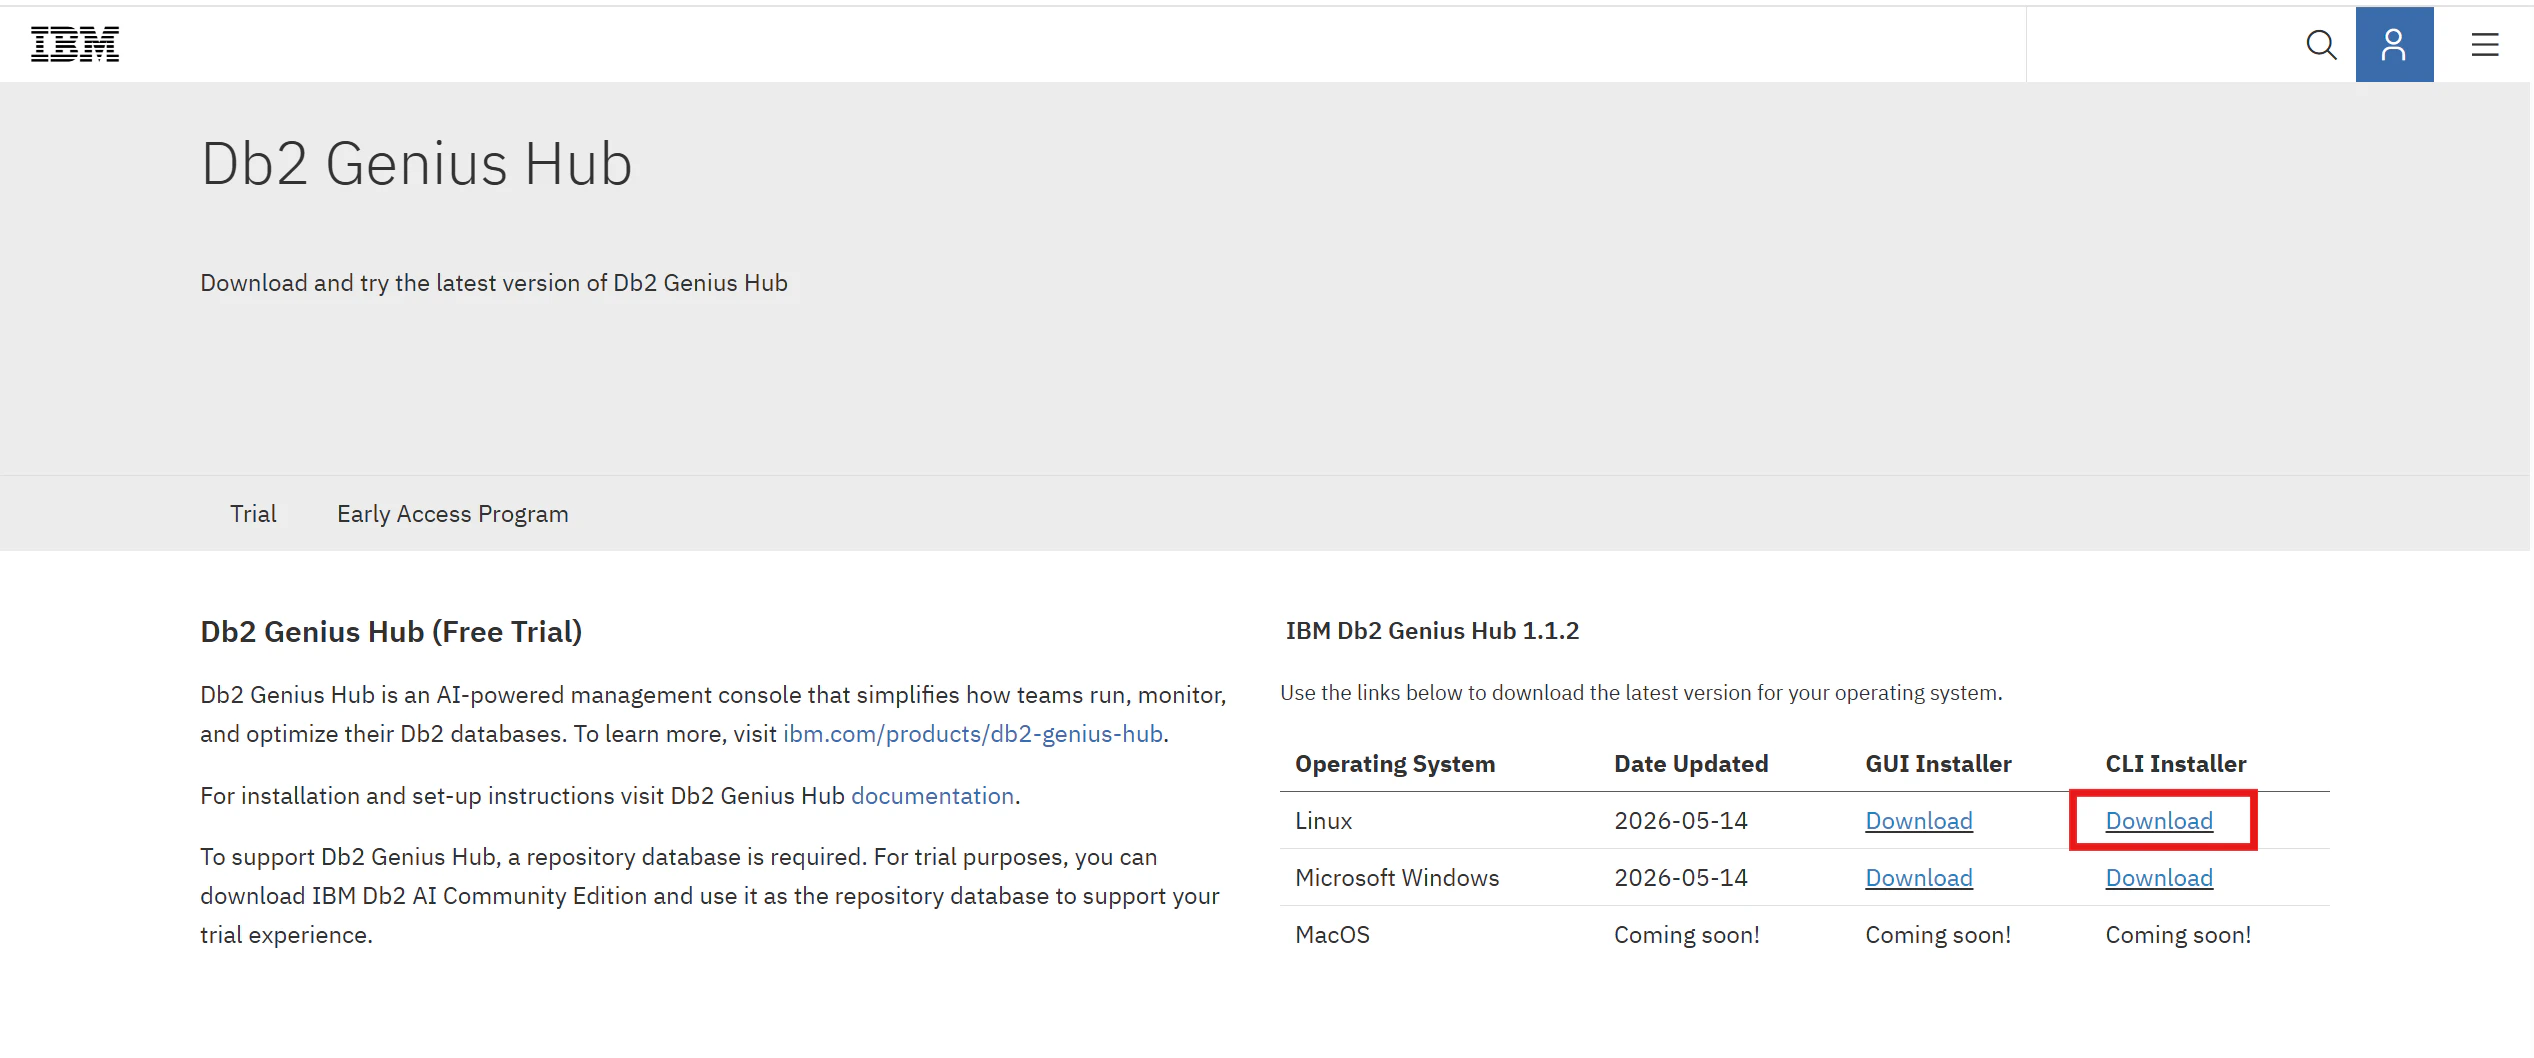Click the Microsoft Windows row label
This screenshot has height=1058, width=2534.
click(x=1397, y=878)
